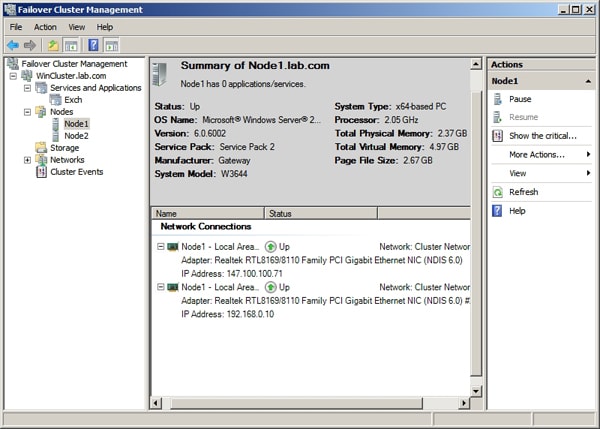Open the Help toolbar question-mark icon
This screenshot has width=600, height=429.
[x=93, y=45]
